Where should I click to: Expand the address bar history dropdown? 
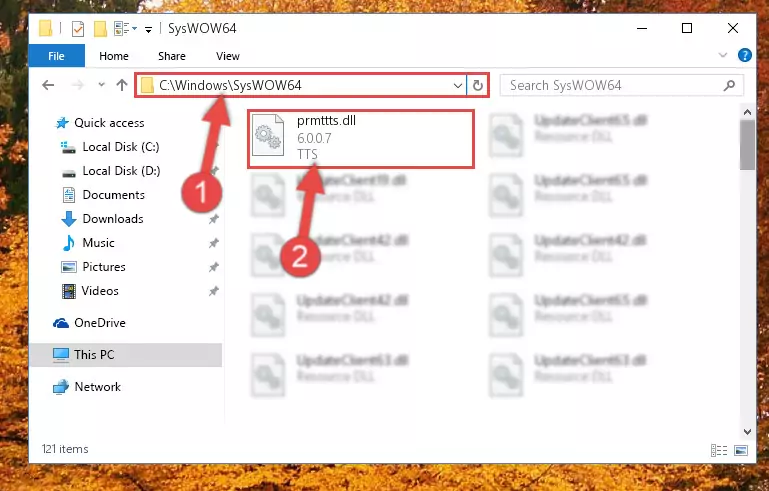pyautogui.click(x=458, y=85)
